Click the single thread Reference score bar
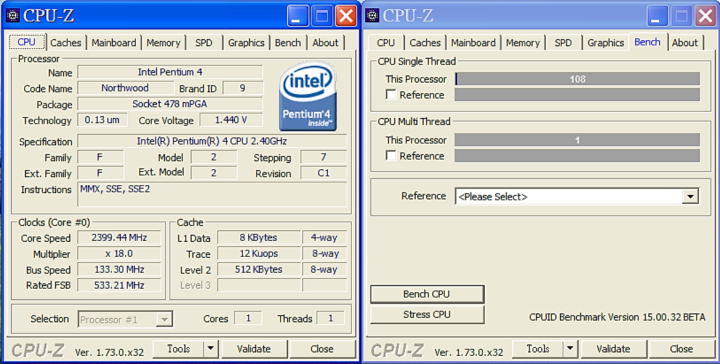The height and width of the screenshot is (364, 720). (577, 95)
